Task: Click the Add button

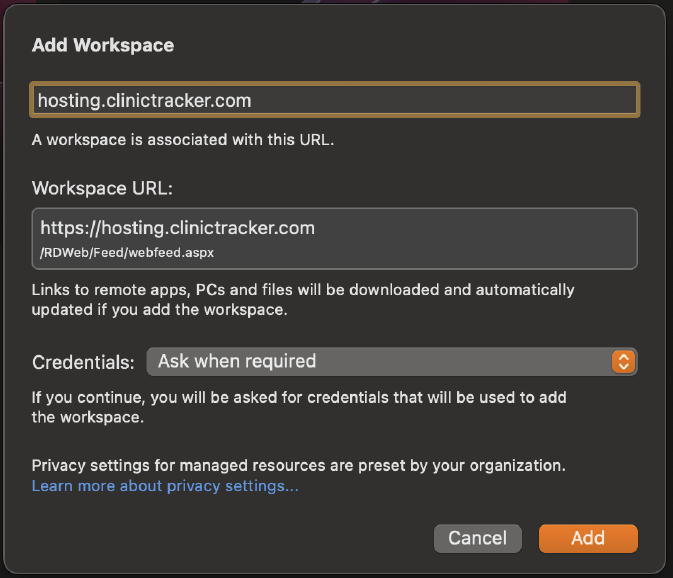Action: pos(588,538)
